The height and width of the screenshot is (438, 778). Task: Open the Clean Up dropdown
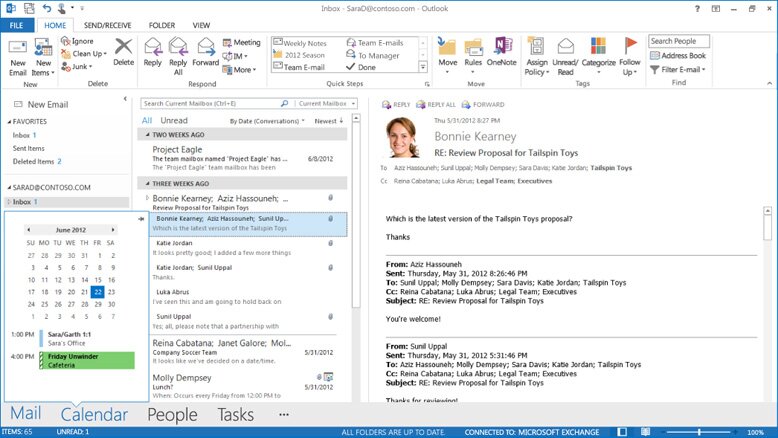point(84,54)
